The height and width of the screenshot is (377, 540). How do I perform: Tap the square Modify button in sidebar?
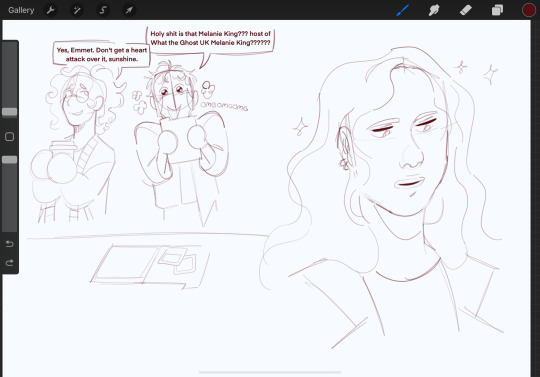pos(10,137)
